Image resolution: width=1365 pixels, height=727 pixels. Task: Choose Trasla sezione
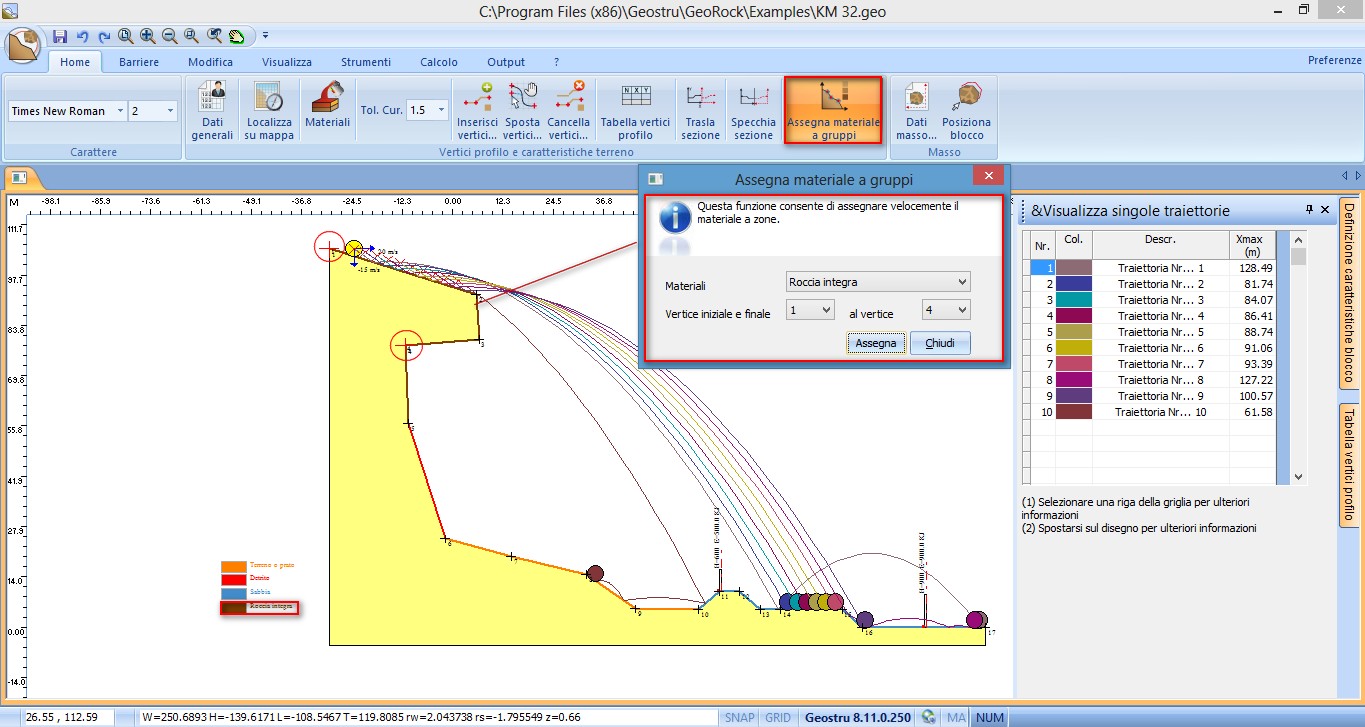point(700,111)
